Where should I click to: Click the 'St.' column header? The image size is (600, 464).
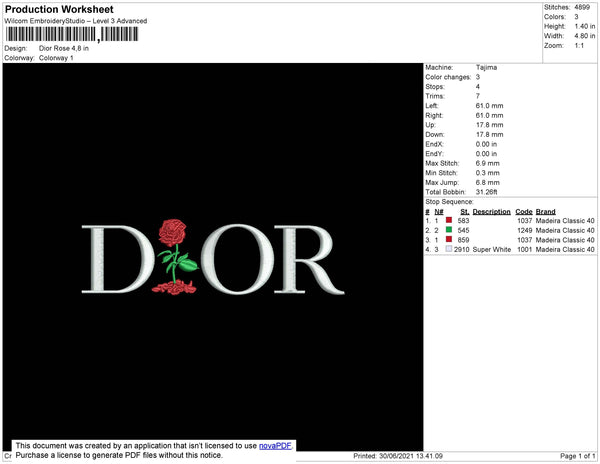point(465,212)
